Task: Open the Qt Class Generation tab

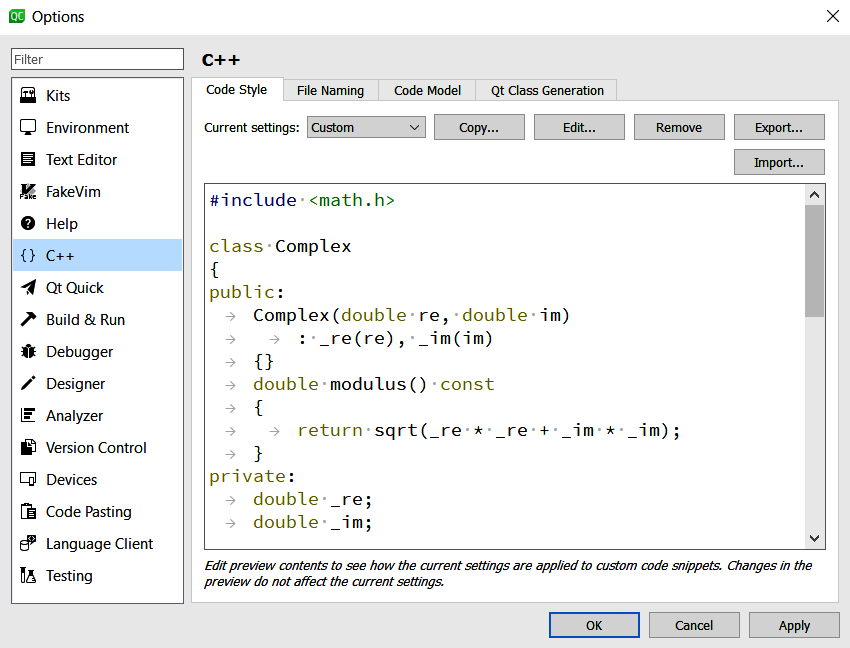Action: [547, 90]
